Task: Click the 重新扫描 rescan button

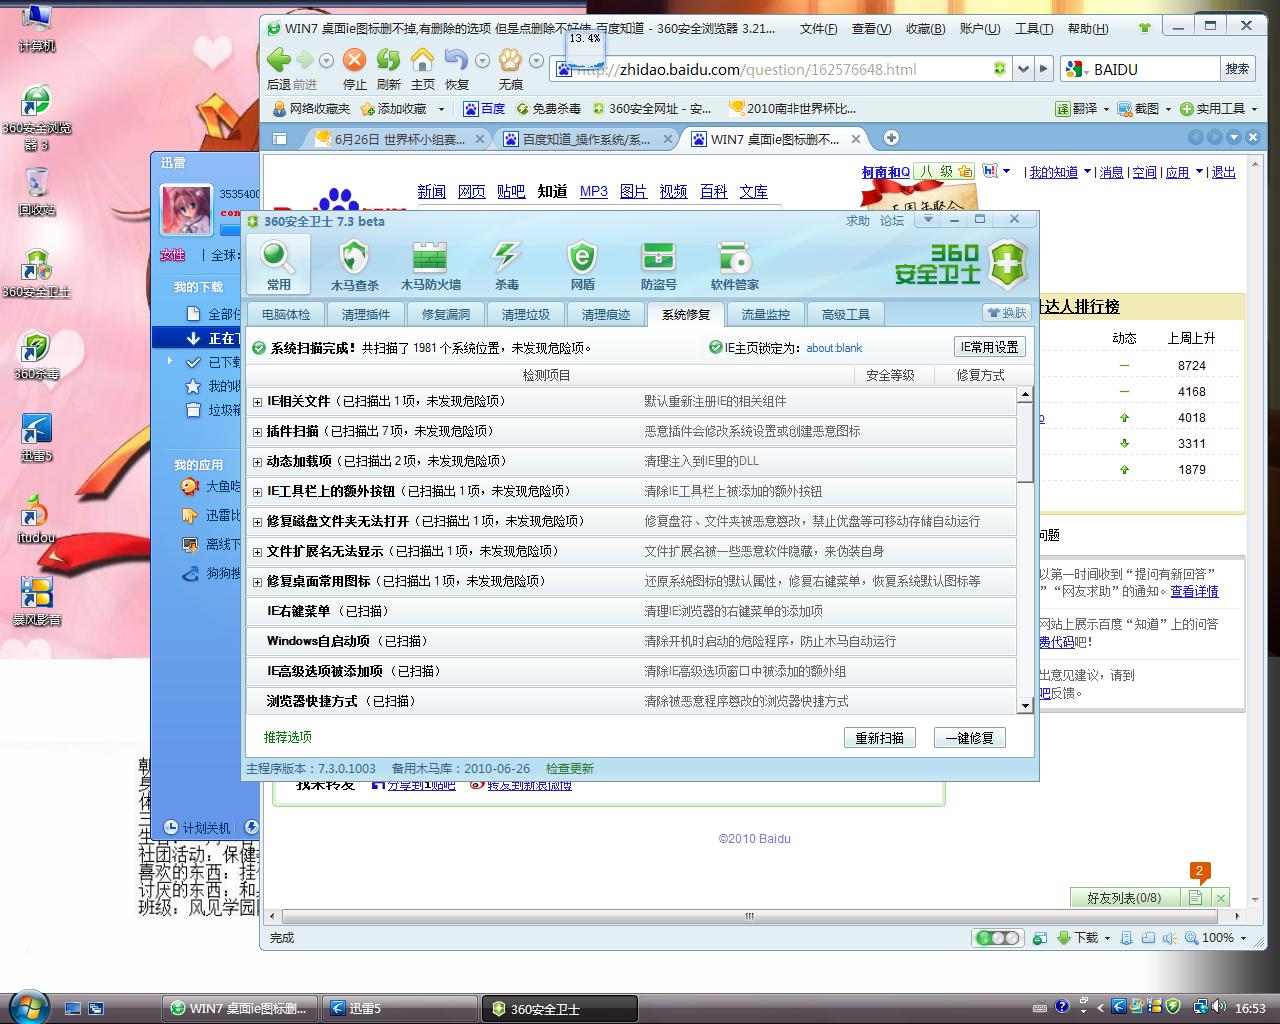Action: [879, 738]
